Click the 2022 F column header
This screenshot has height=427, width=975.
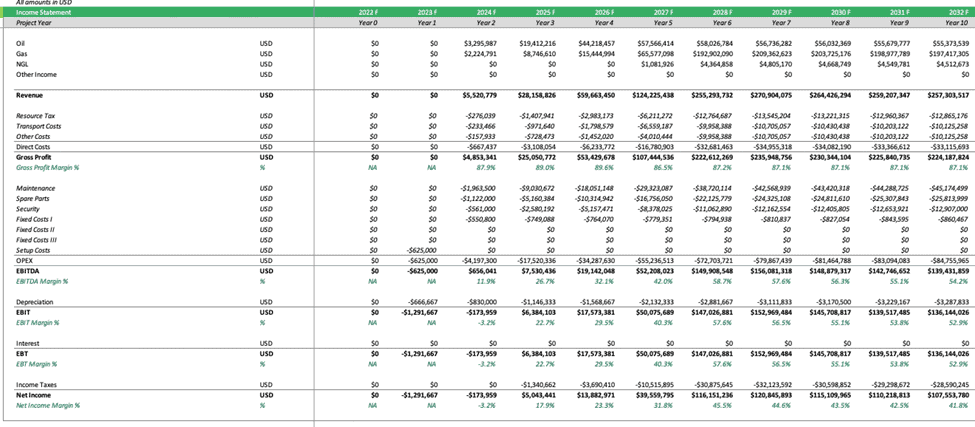point(368,12)
